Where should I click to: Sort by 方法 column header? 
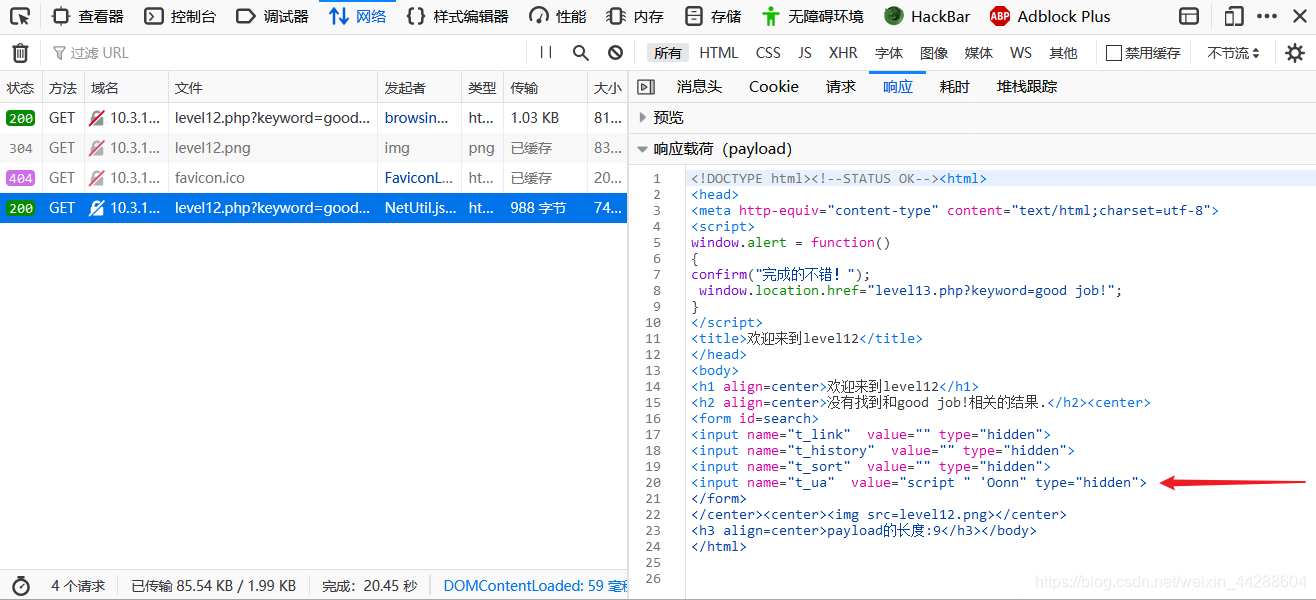(x=63, y=88)
